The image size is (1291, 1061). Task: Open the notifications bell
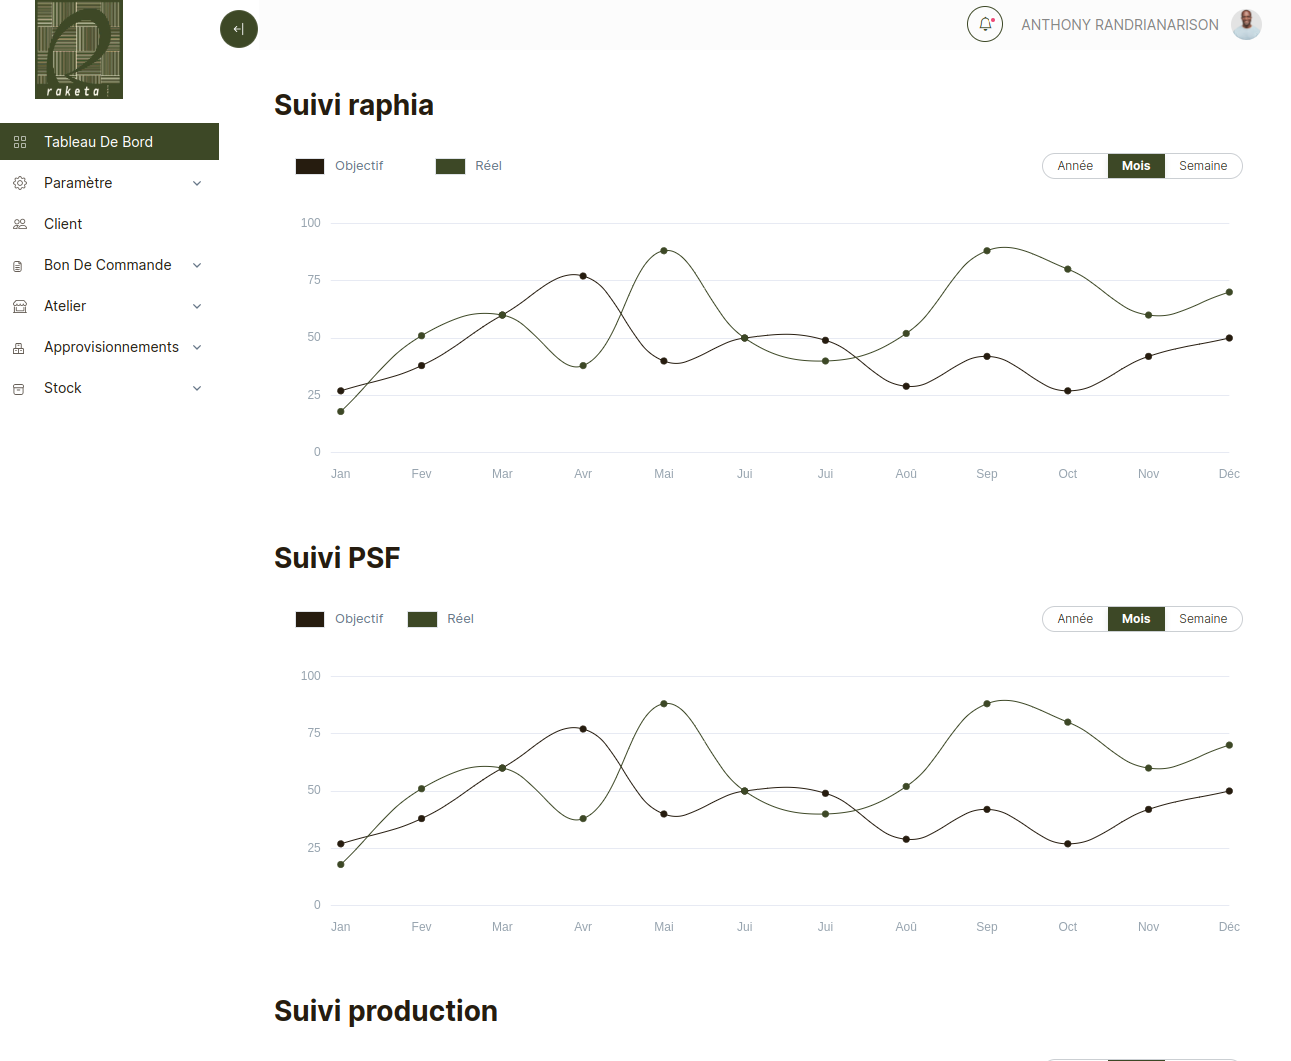[985, 24]
